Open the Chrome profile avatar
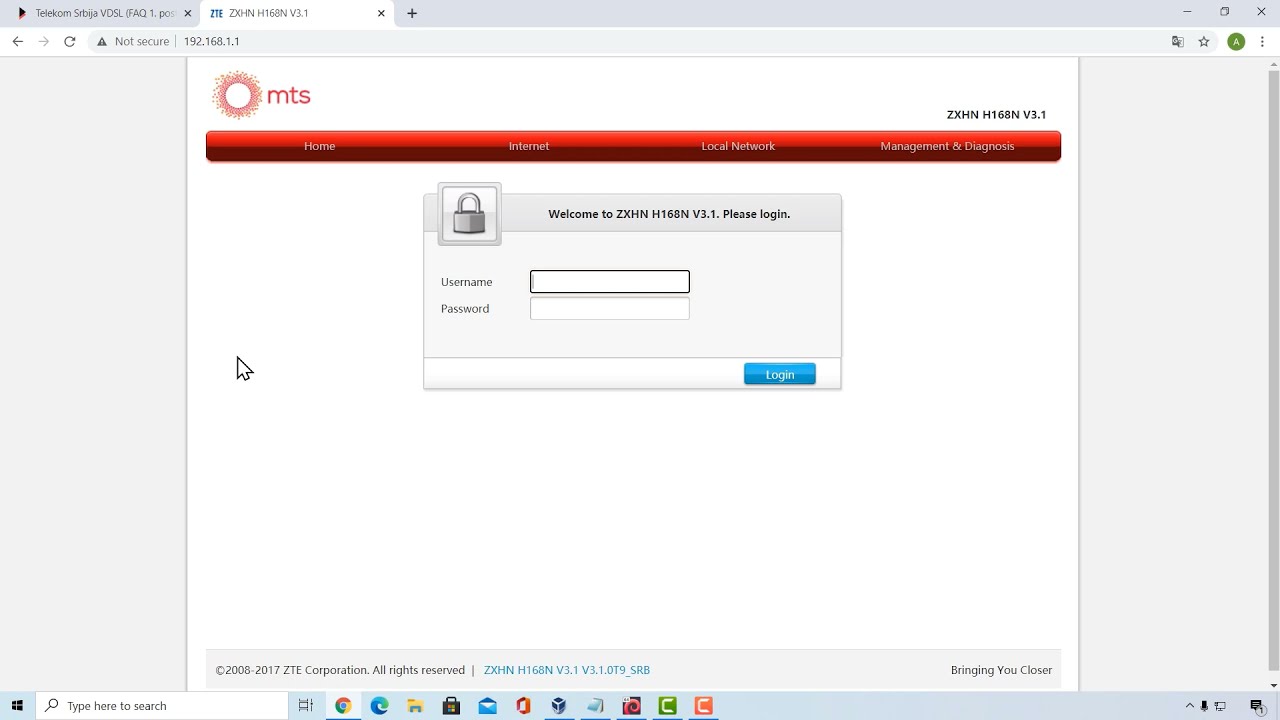The image size is (1280, 720). (1236, 42)
